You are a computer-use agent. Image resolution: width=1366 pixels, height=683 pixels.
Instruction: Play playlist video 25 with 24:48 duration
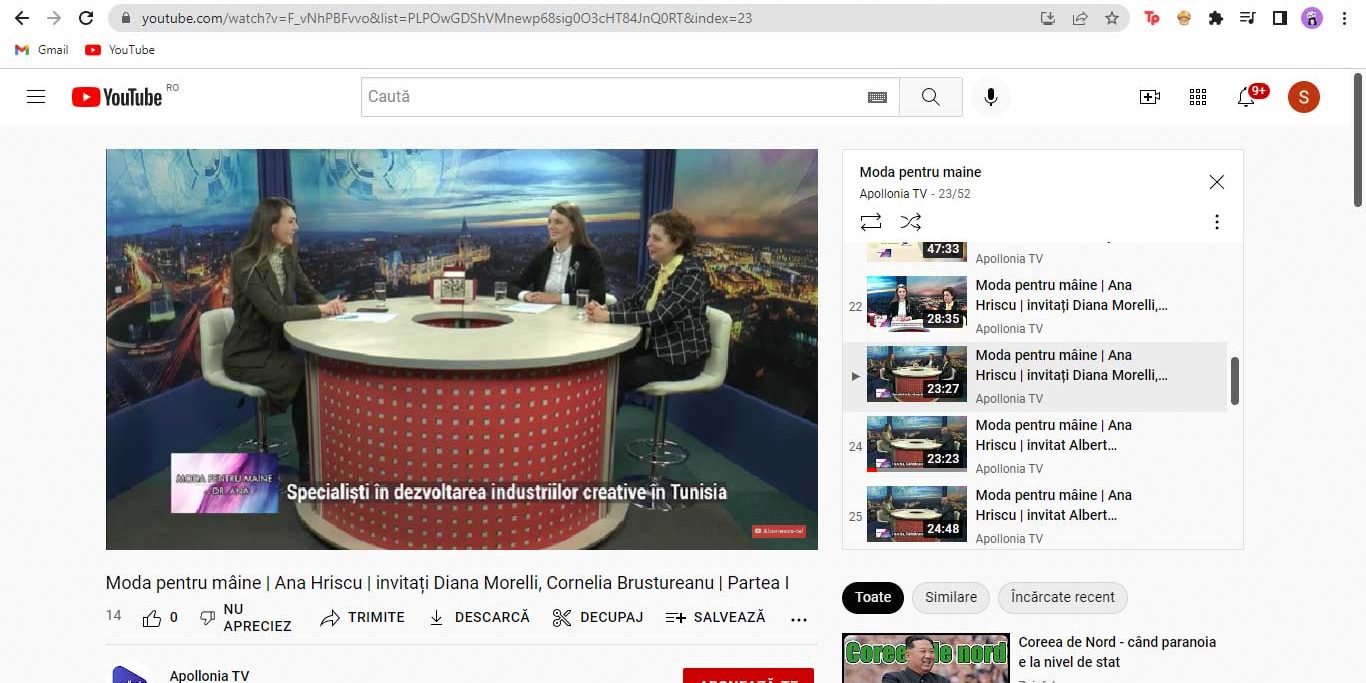1035,515
